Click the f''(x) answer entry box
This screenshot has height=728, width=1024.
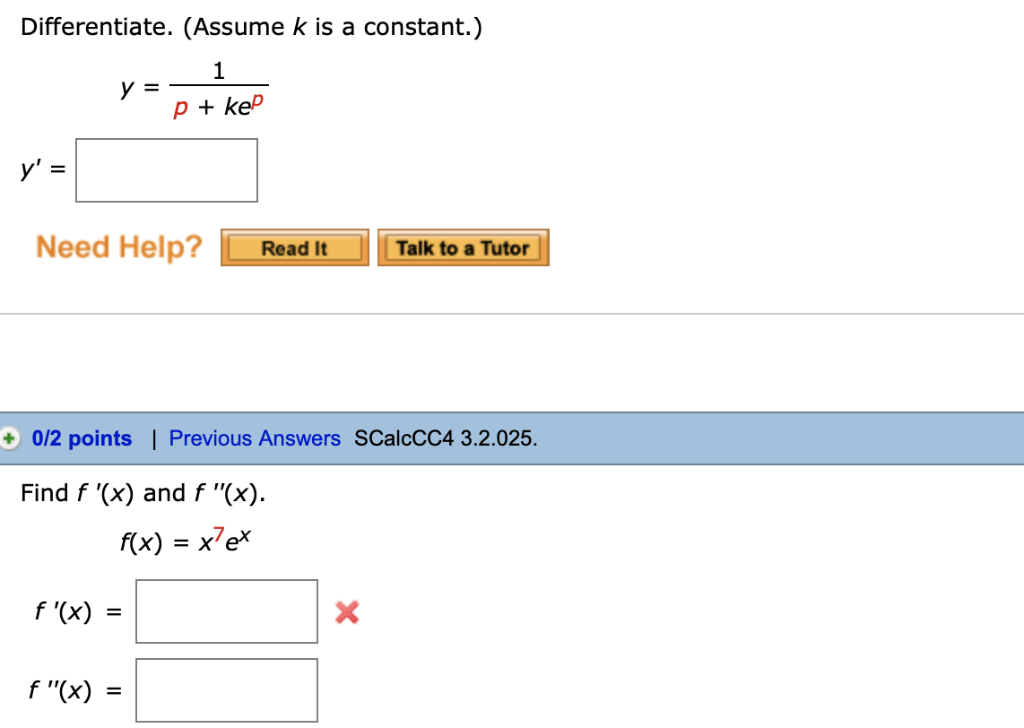tap(226, 689)
